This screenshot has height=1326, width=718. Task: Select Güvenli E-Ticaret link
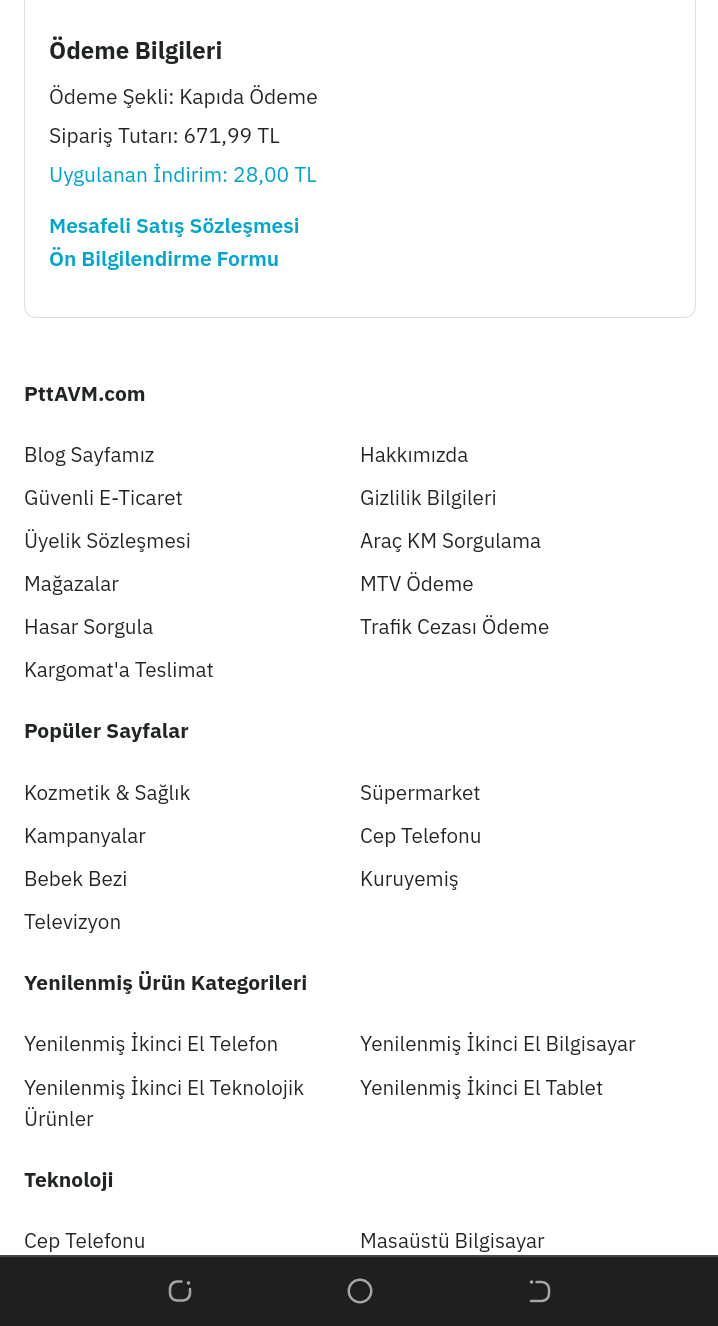pos(103,498)
